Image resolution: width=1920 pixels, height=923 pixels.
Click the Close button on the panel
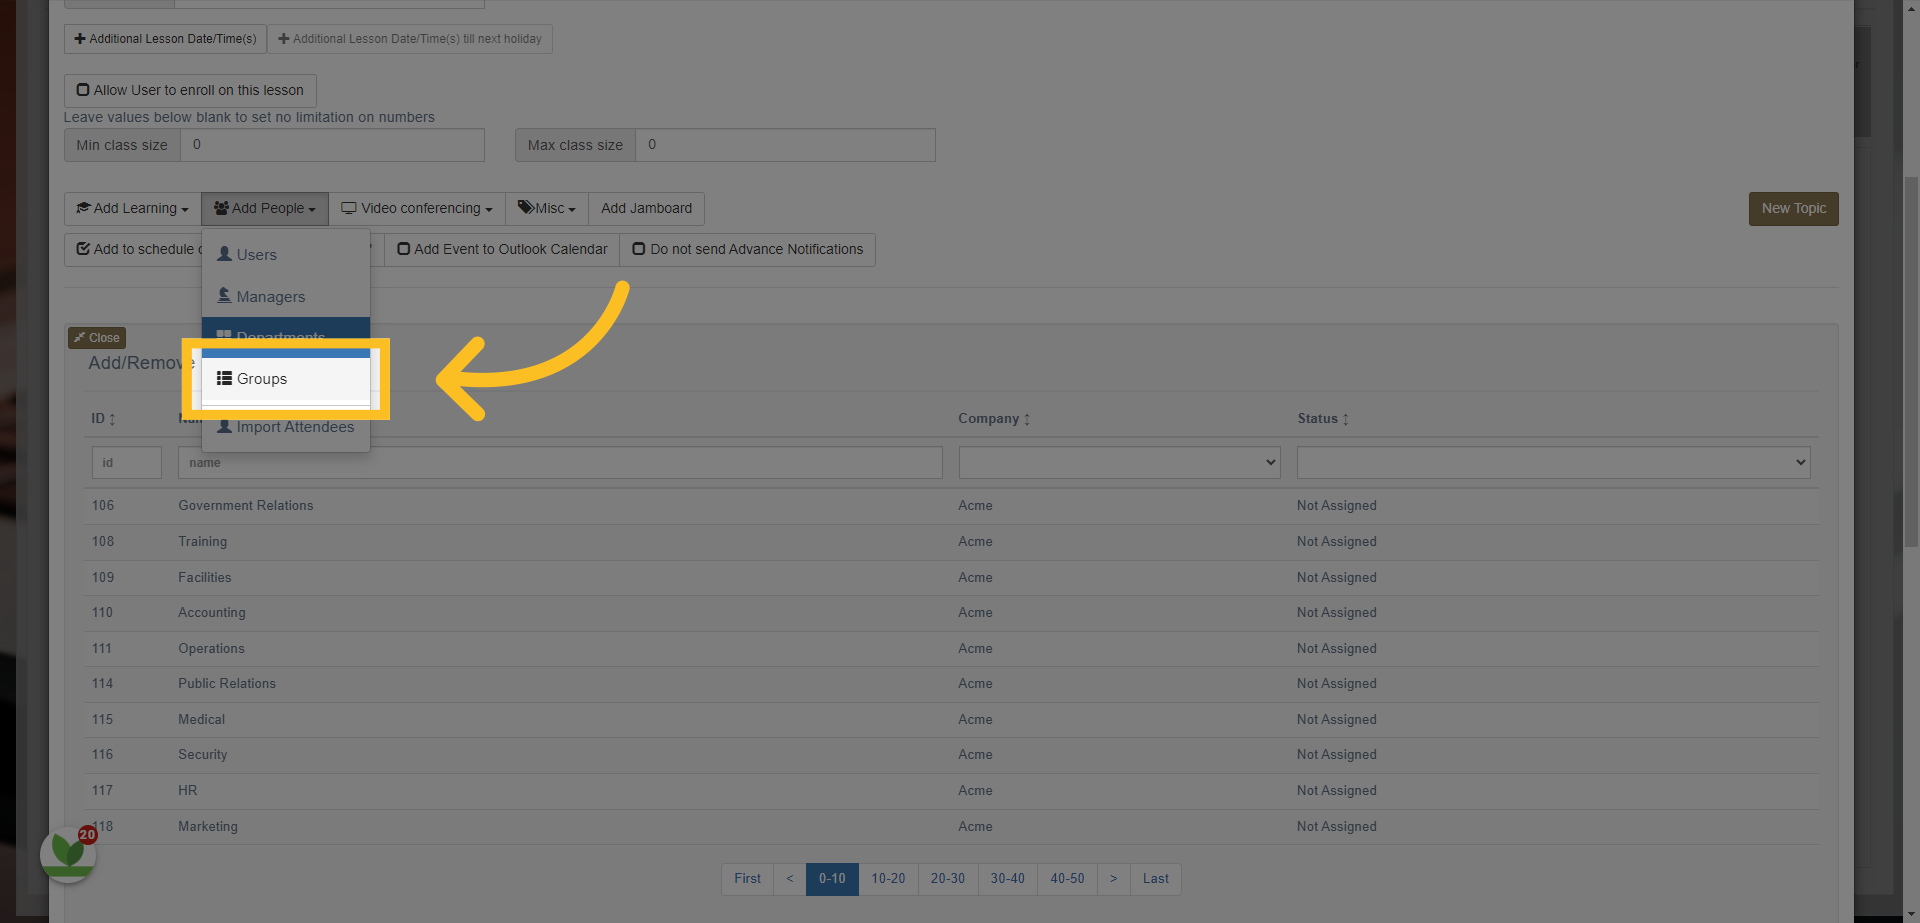pyautogui.click(x=97, y=338)
